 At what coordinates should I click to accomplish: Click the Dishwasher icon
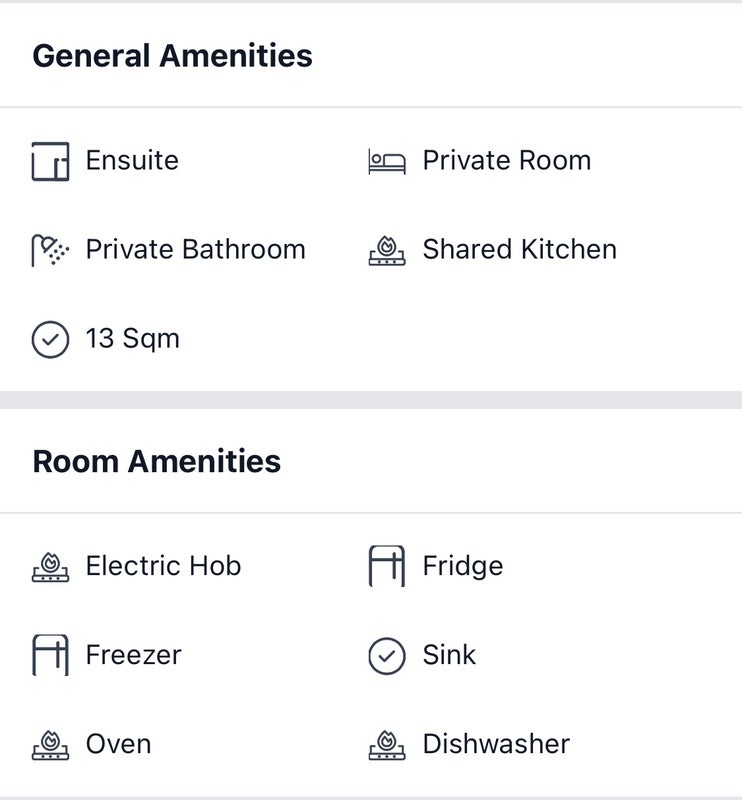pyautogui.click(x=387, y=745)
